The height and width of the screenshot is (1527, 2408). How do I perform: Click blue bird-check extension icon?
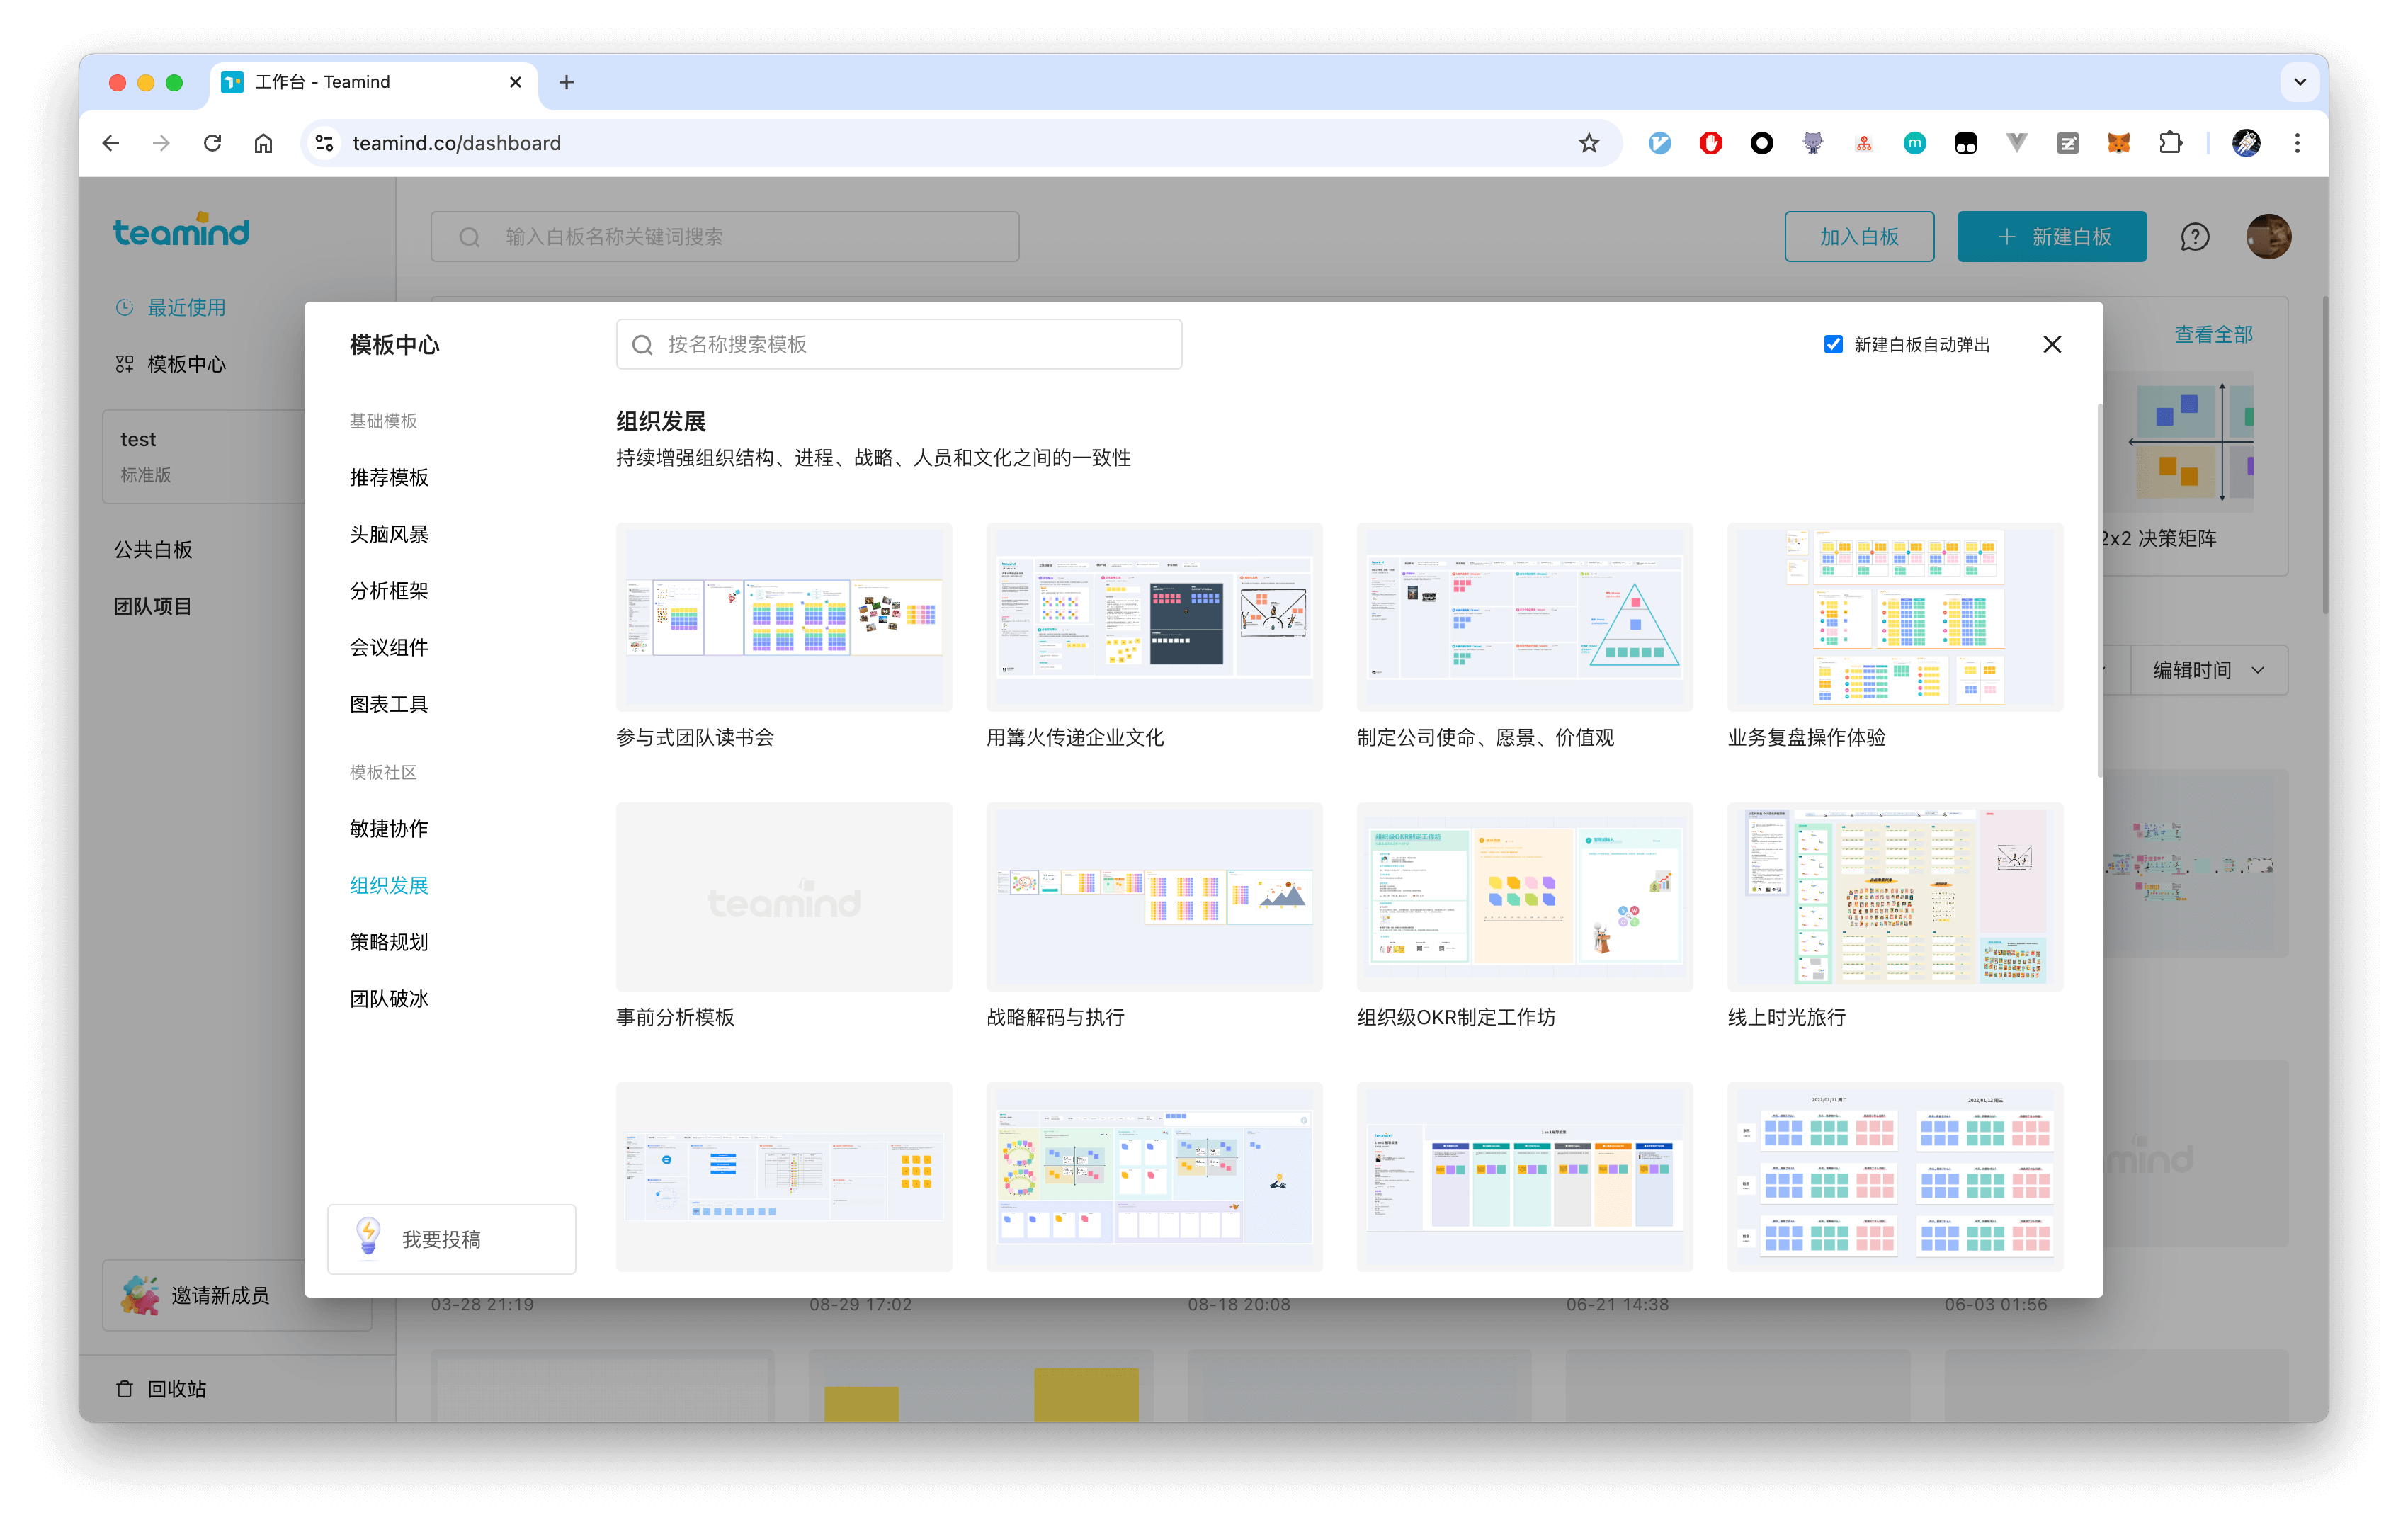pyautogui.click(x=1659, y=143)
